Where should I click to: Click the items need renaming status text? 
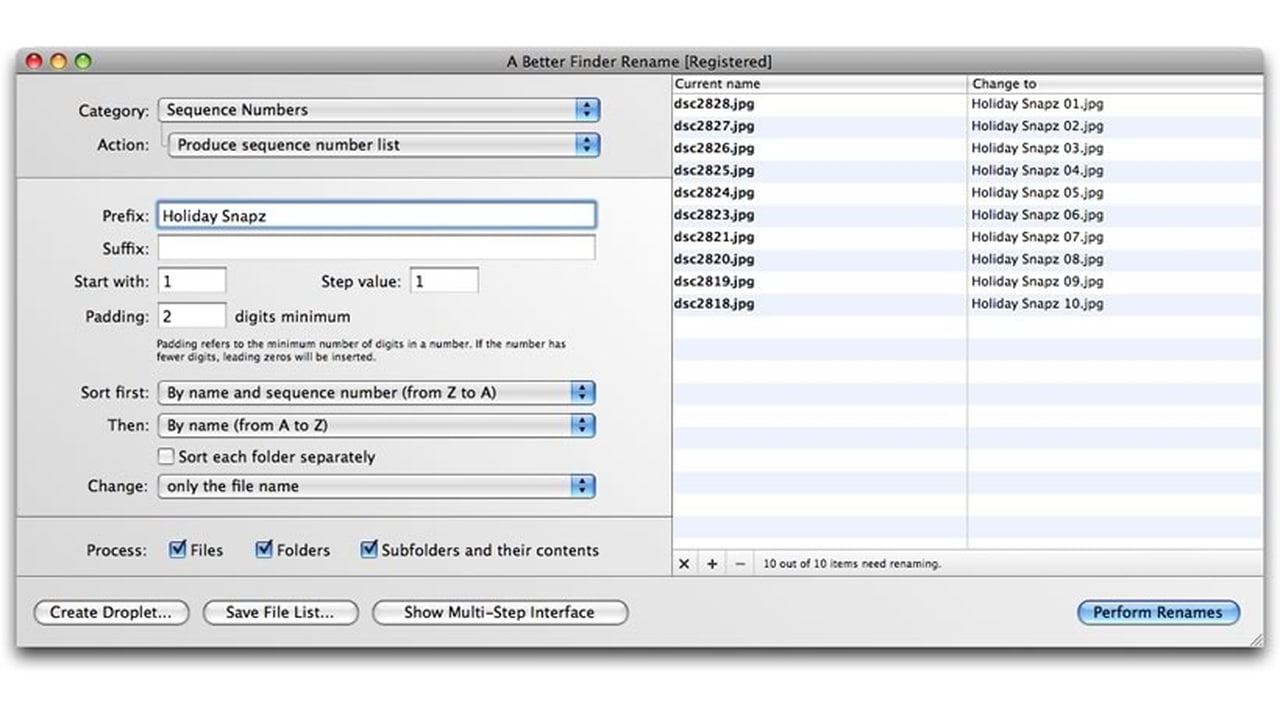pyautogui.click(x=852, y=564)
